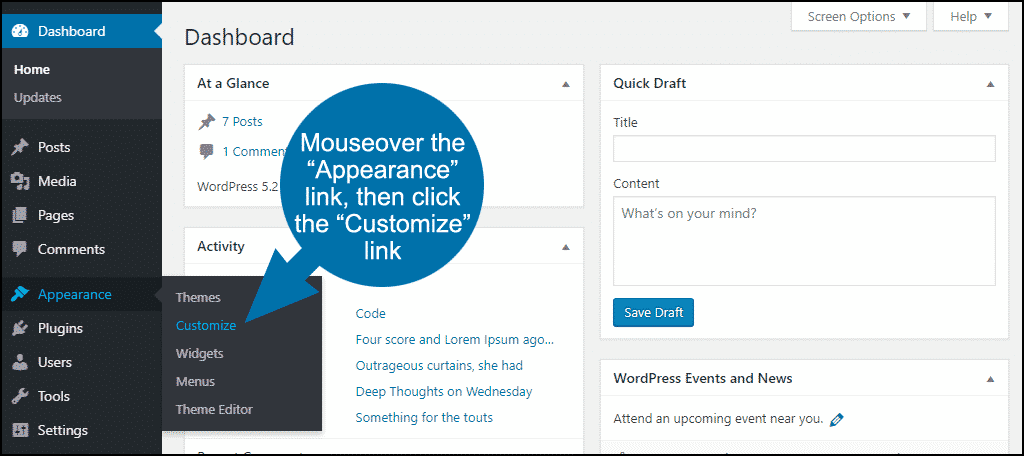This screenshot has width=1024, height=456.
Task: Open the Users menu label
Action: pos(54,362)
